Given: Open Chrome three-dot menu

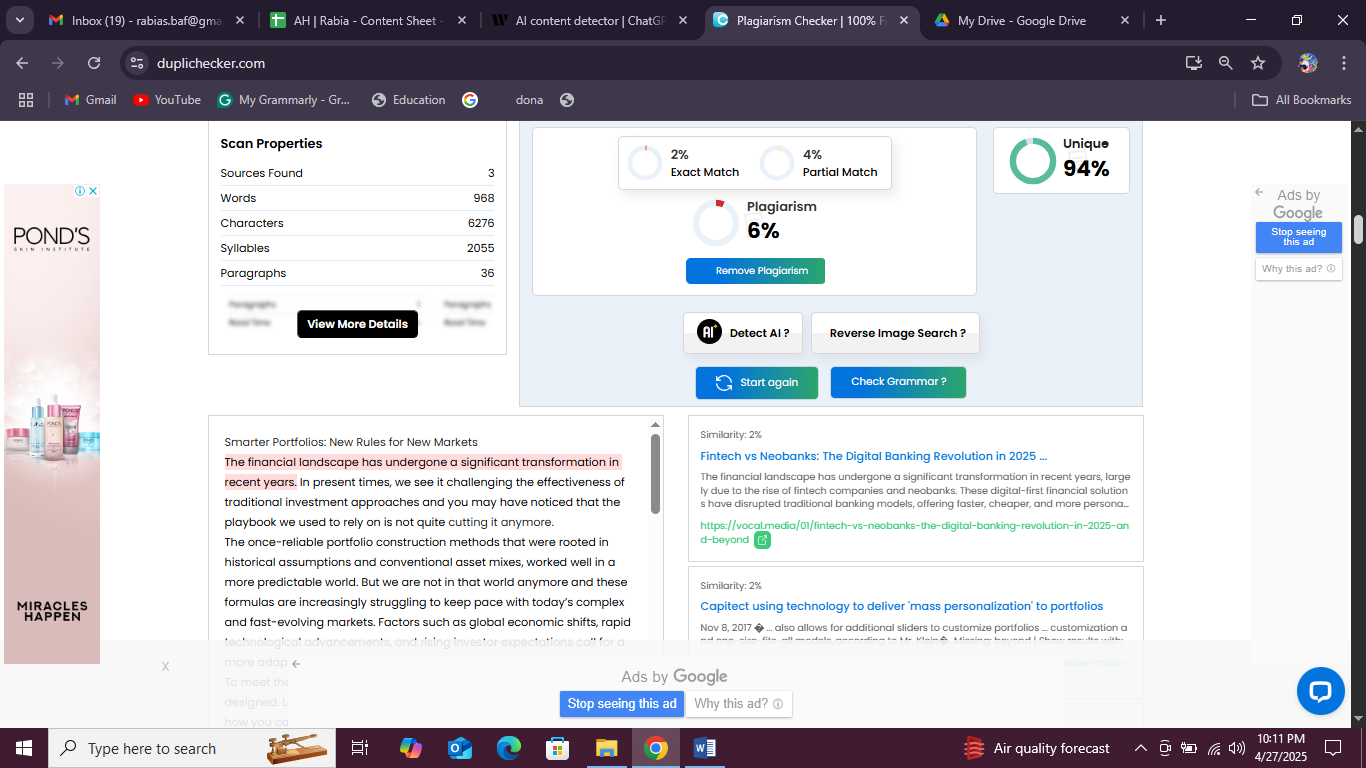Looking at the screenshot, I should pos(1343,63).
